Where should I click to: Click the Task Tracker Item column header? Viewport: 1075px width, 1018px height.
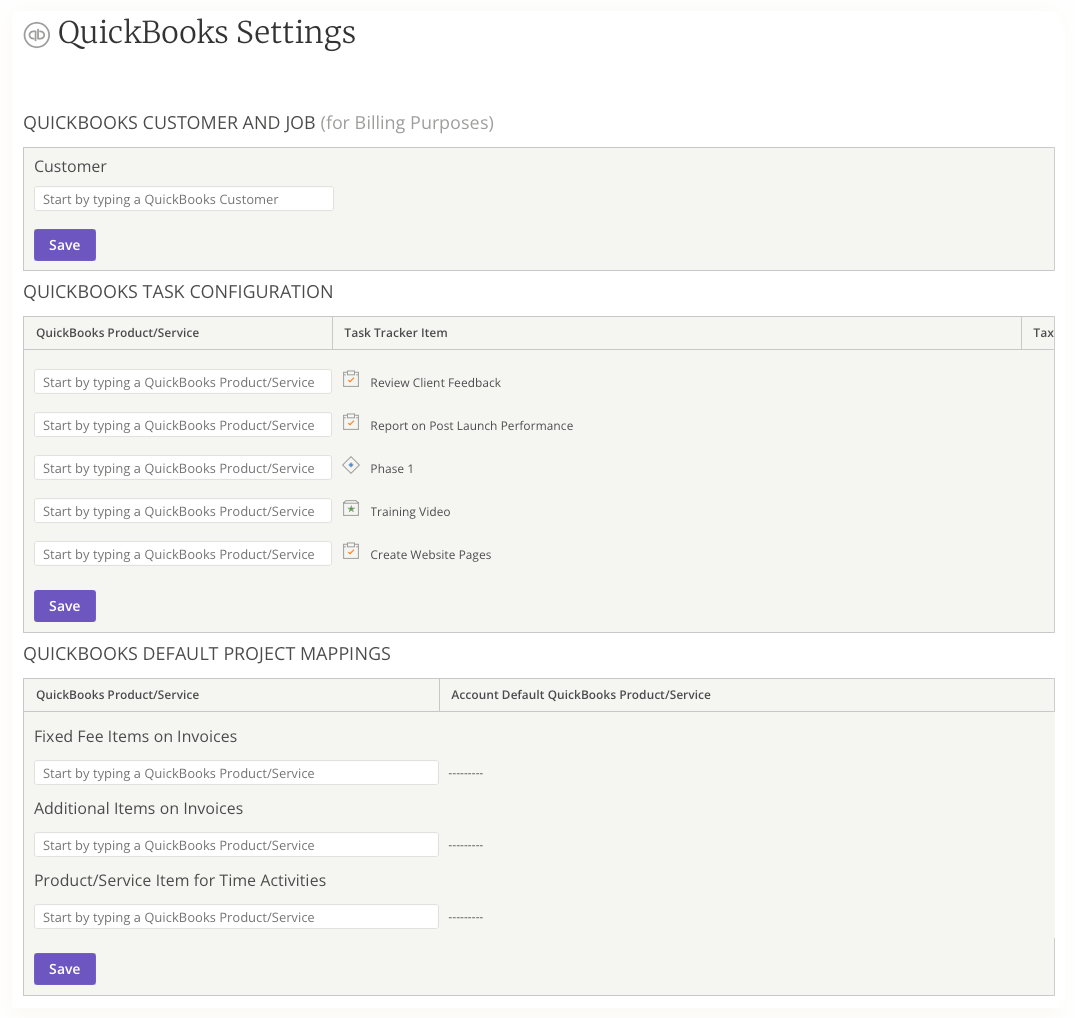[x=394, y=333]
